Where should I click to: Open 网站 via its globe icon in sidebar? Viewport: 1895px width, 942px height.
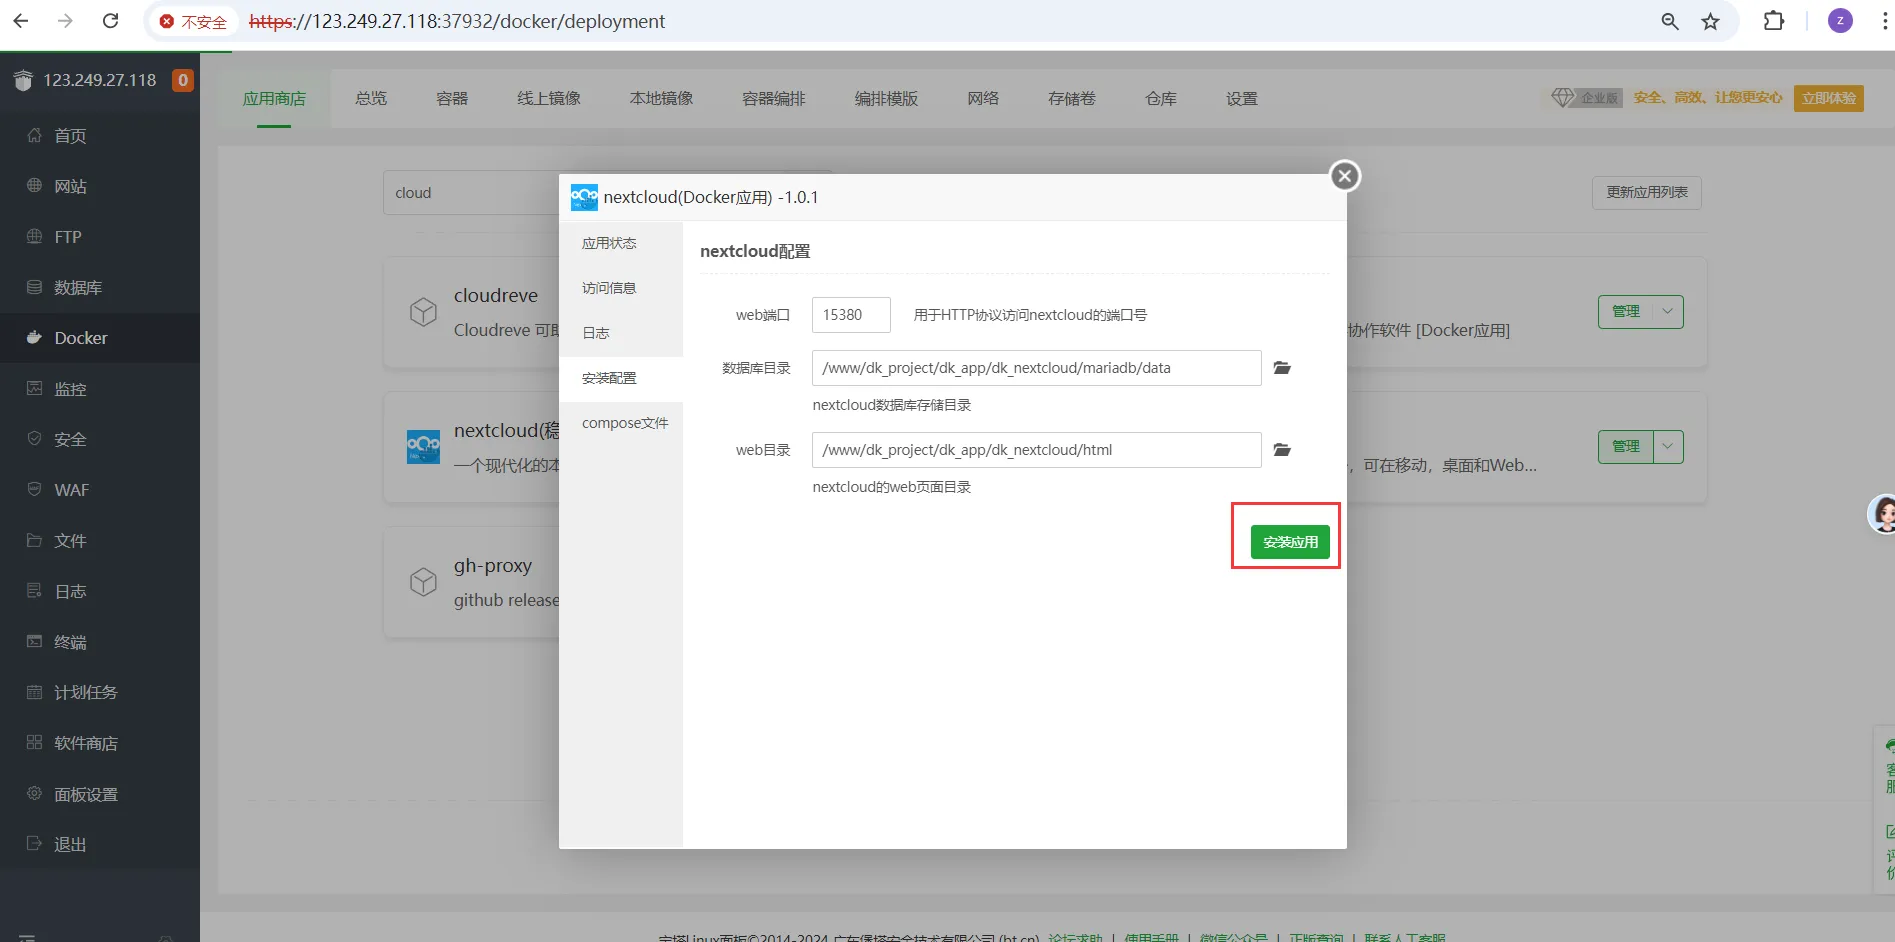click(x=34, y=186)
